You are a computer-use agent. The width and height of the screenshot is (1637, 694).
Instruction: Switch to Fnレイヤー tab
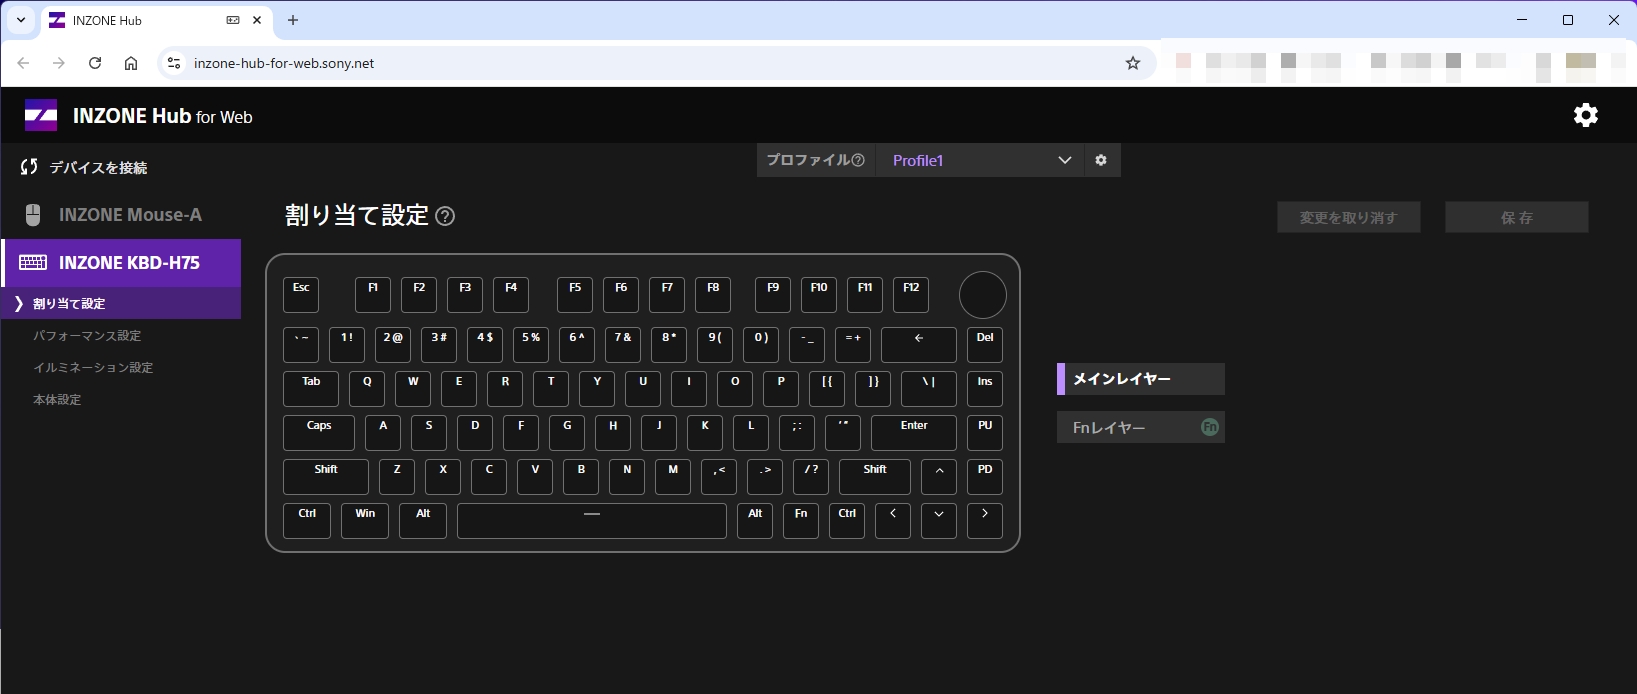click(x=1141, y=427)
